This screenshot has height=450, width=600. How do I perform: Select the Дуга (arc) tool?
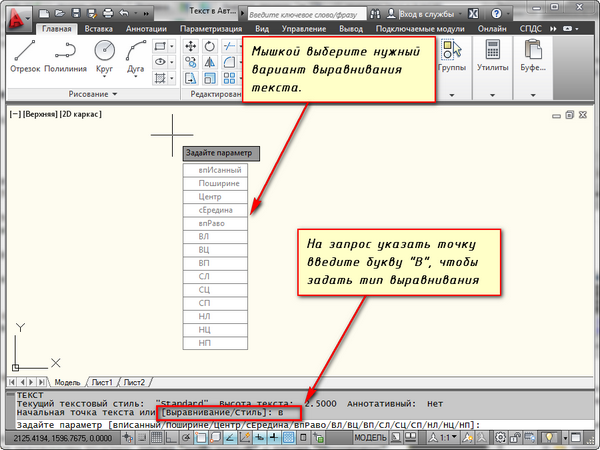click(x=135, y=57)
